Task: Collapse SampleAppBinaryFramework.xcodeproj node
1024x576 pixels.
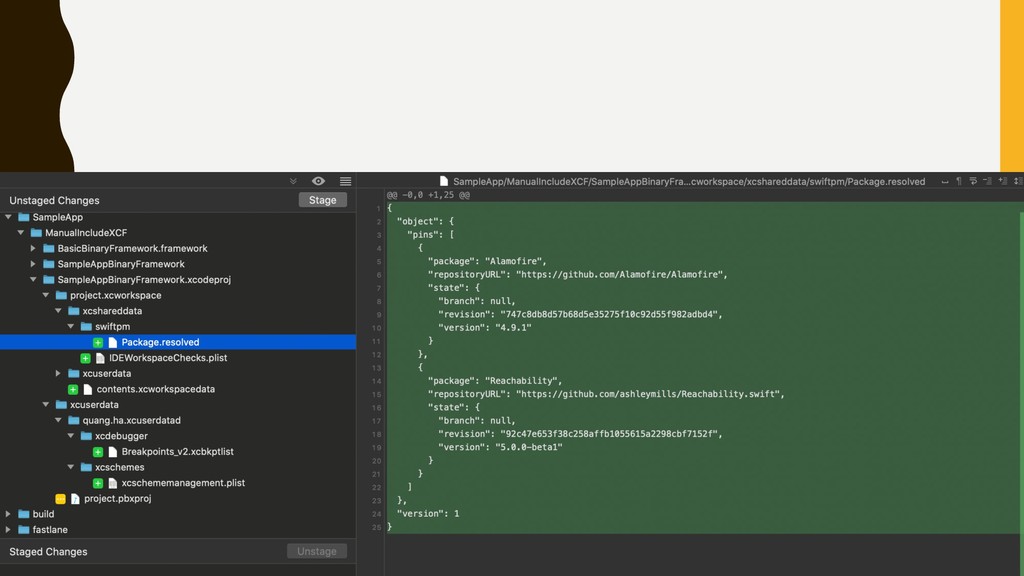Action: point(33,280)
